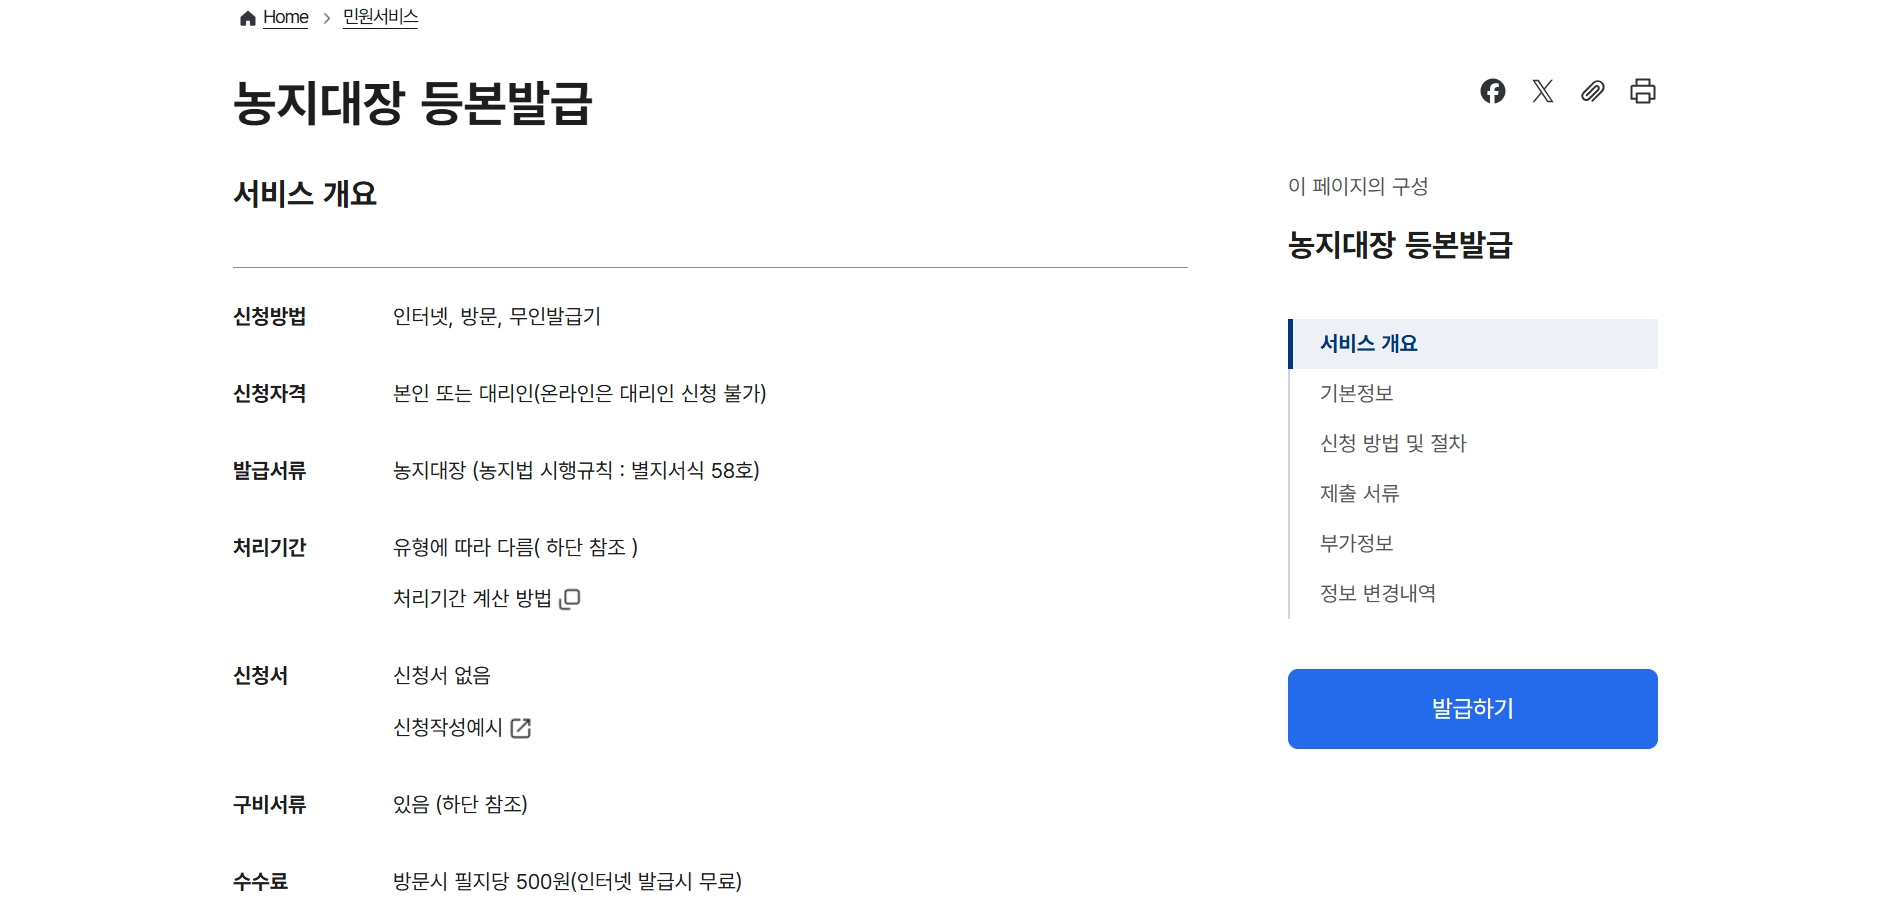Image resolution: width=1895 pixels, height=906 pixels.
Task: Copy the page link via paperclip icon
Action: click(x=1593, y=91)
